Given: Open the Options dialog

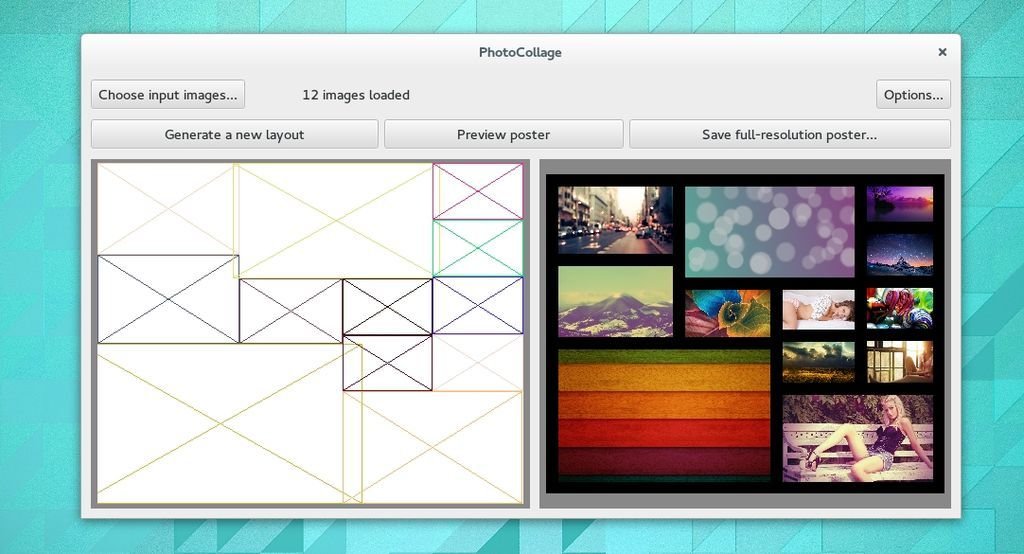Looking at the screenshot, I should click(913, 95).
